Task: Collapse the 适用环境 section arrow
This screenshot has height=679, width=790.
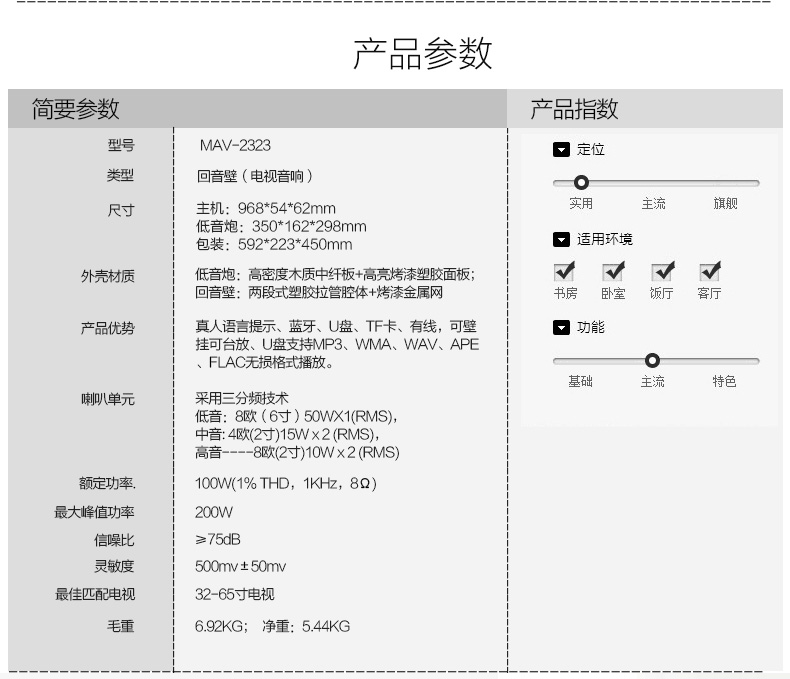Action: click(561, 240)
